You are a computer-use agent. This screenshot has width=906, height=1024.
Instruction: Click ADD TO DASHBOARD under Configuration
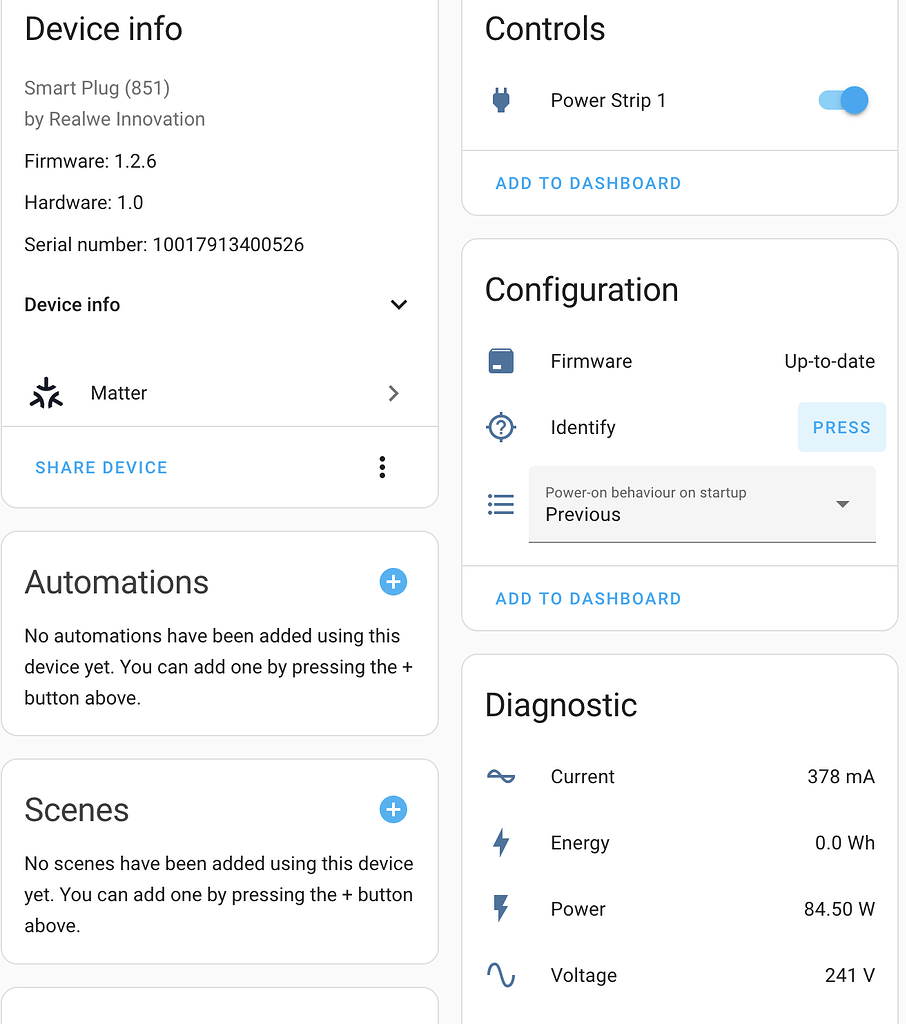coord(588,598)
